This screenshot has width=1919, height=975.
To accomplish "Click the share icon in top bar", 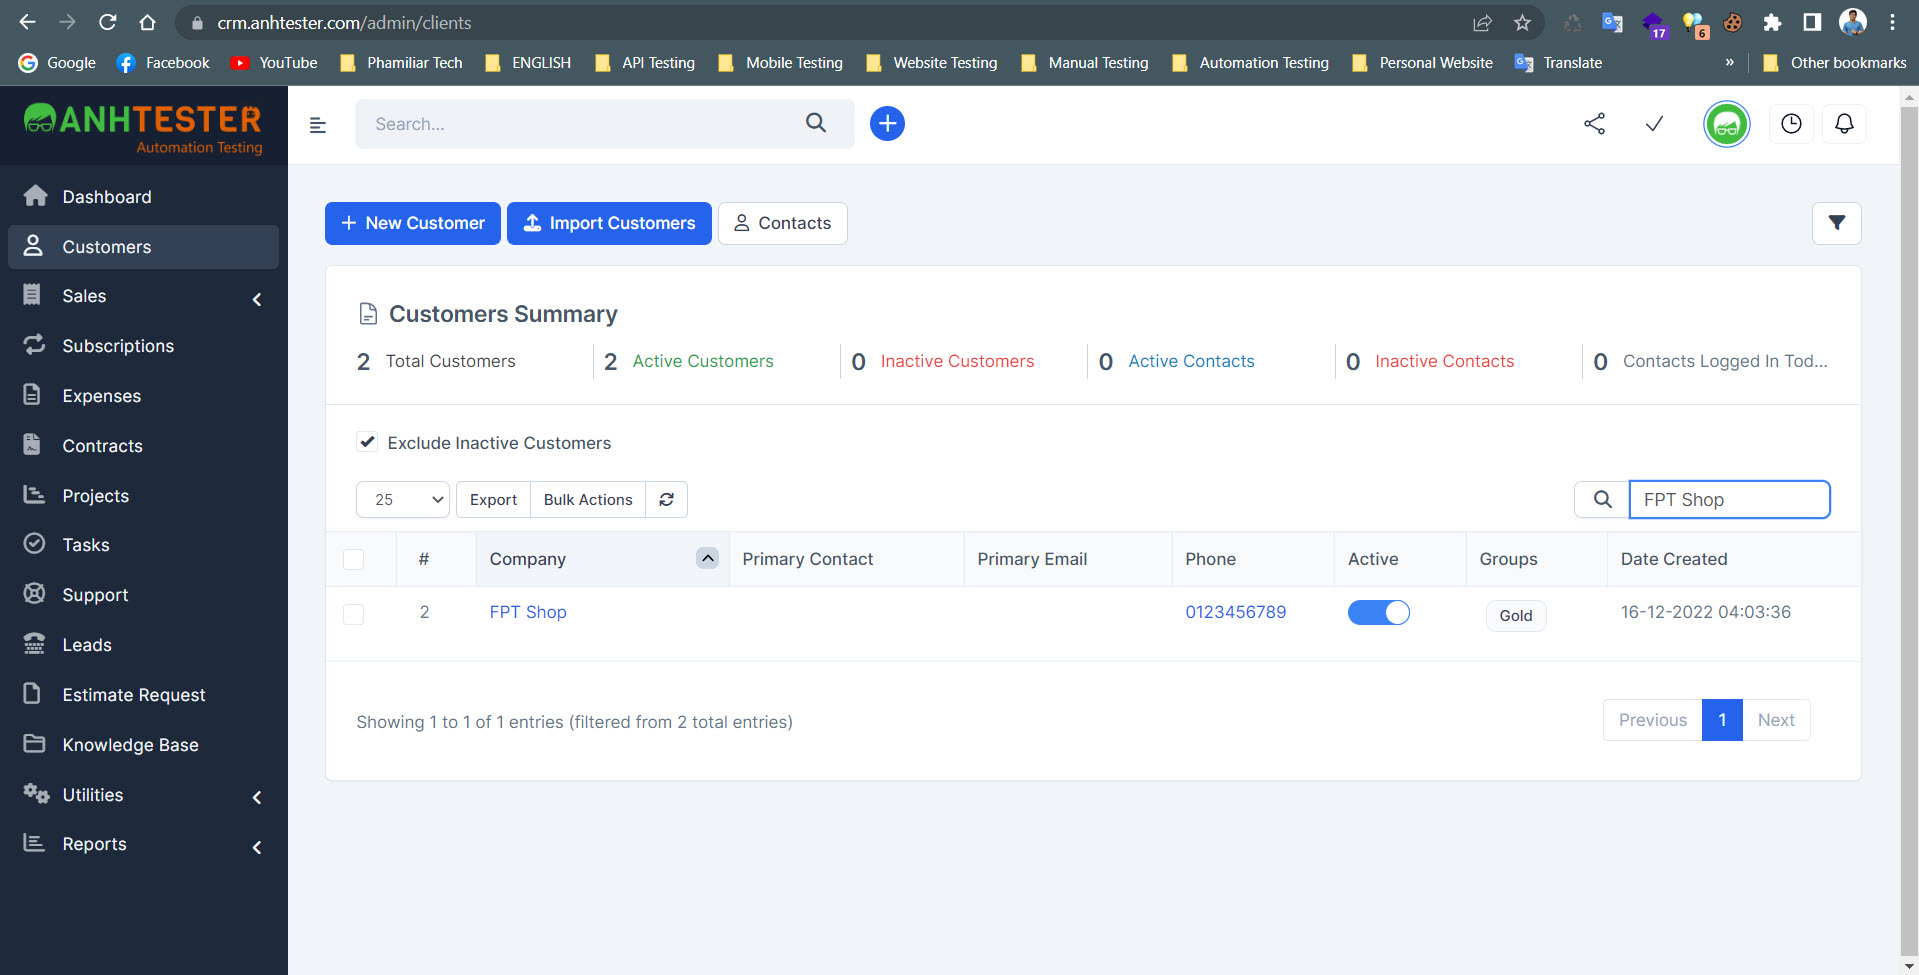I will click(1595, 123).
